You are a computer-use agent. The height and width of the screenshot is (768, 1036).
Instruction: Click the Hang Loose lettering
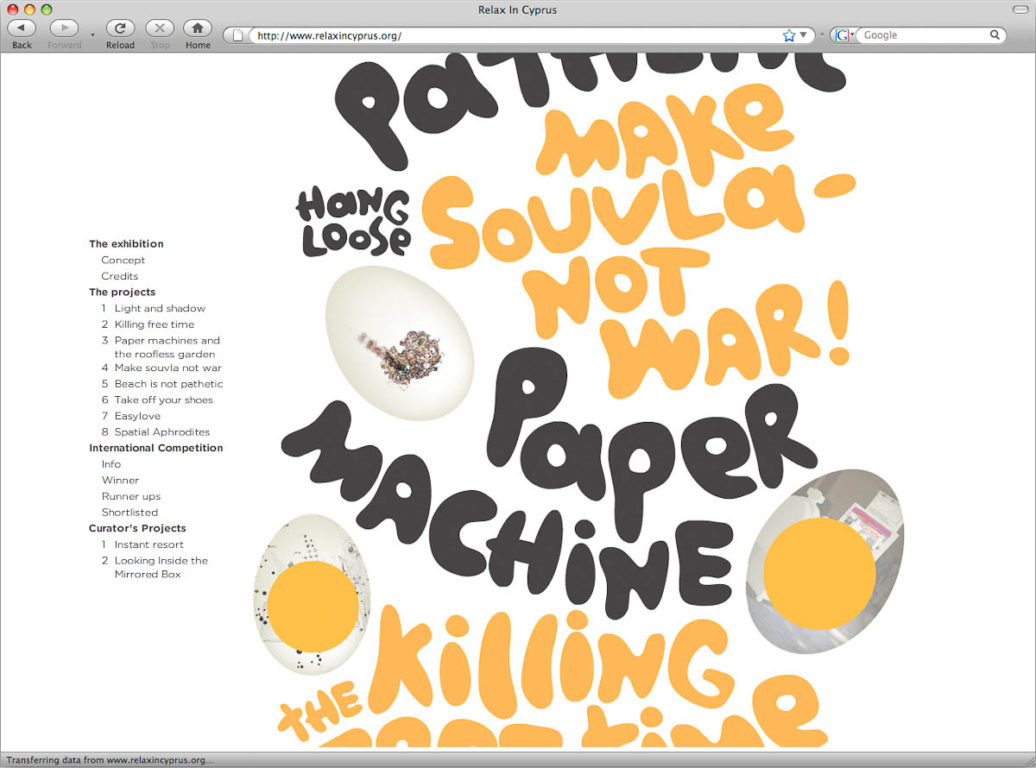[x=353, y=221]
